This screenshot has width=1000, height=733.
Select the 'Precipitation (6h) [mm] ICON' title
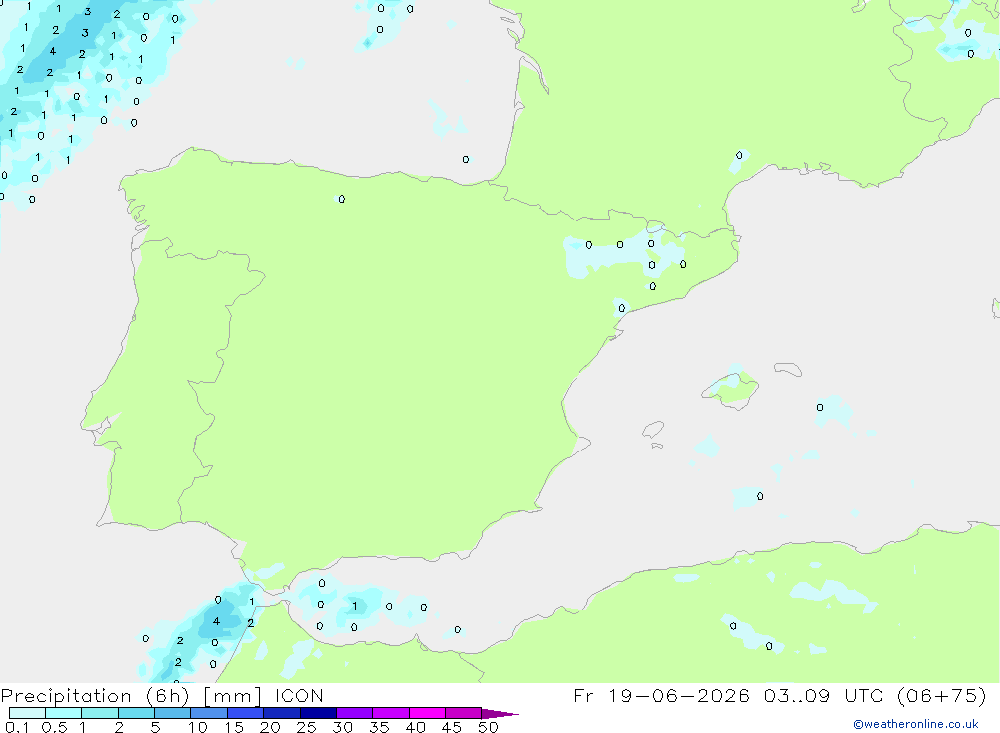[x=162, y=695]
